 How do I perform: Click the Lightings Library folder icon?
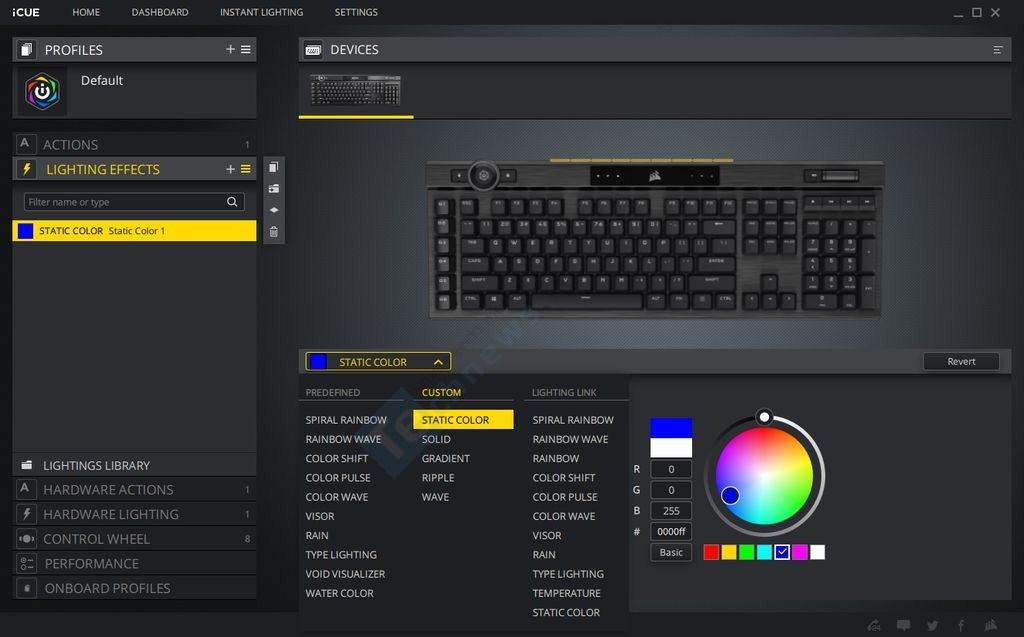[x=27, y=465]
